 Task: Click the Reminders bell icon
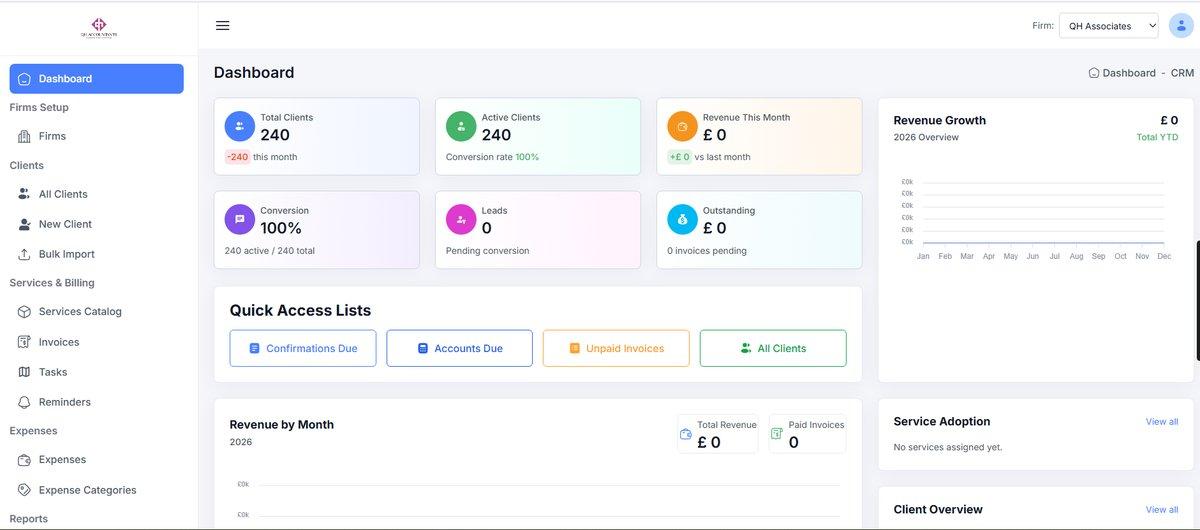coord(24,402)
